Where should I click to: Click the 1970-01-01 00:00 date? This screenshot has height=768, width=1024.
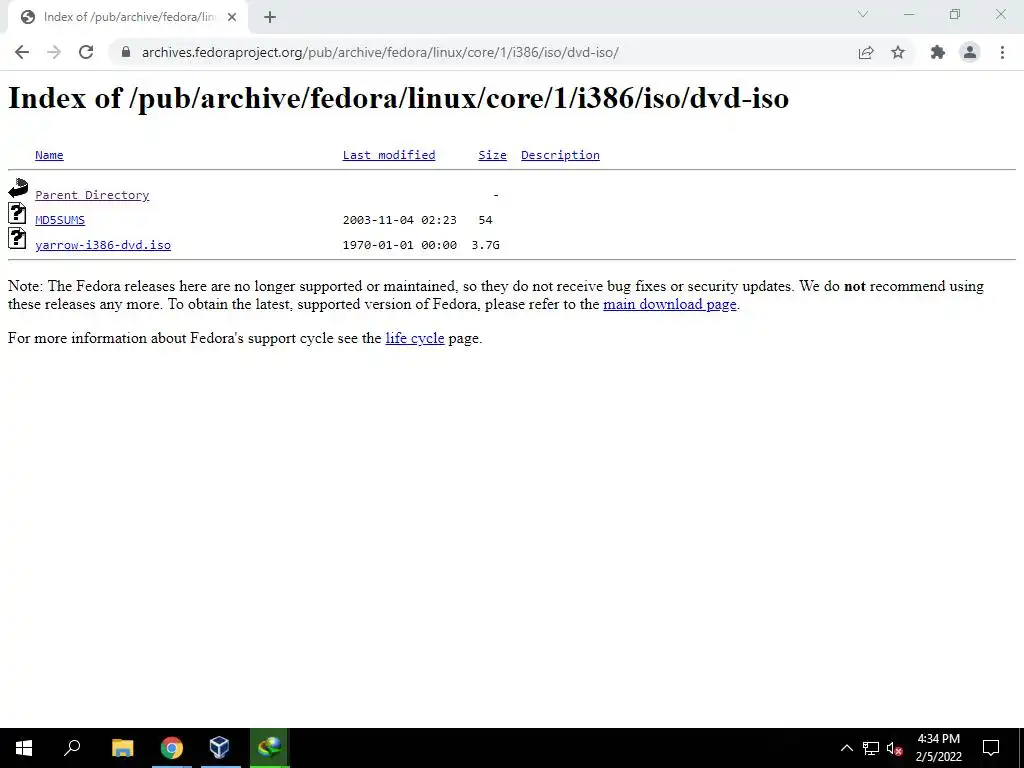coord(400,245)
